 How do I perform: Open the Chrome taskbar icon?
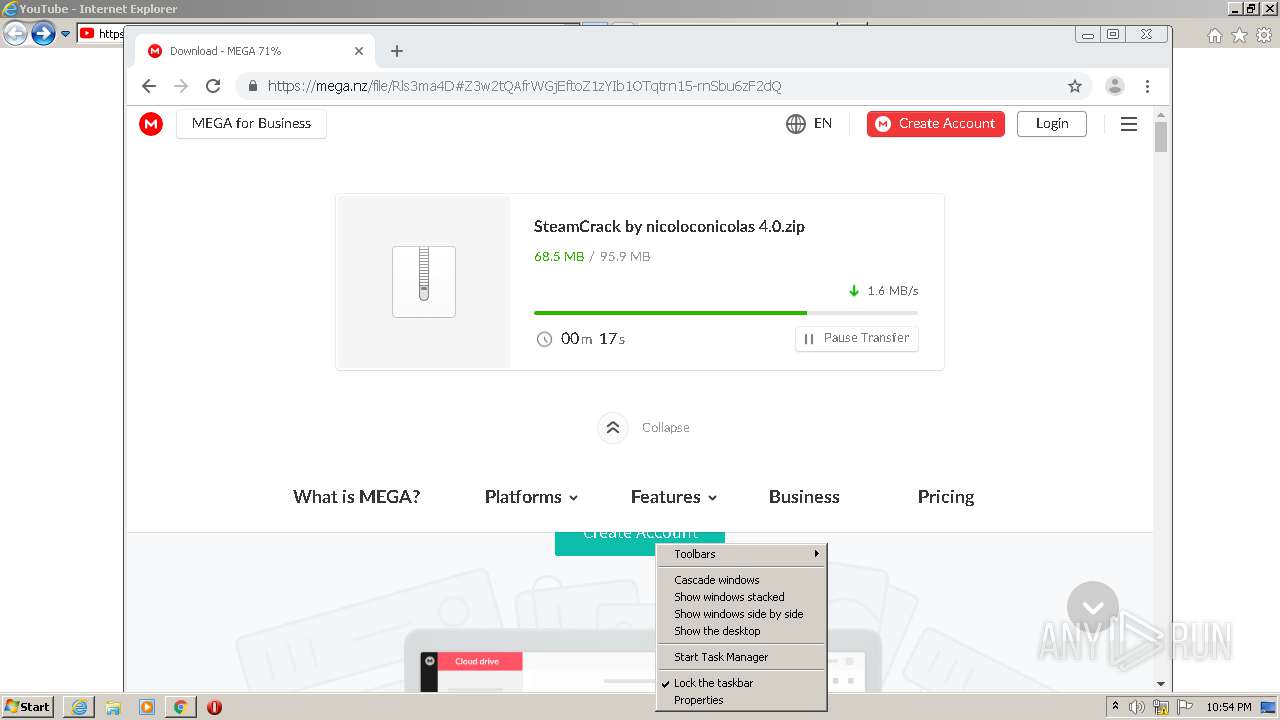pyautogui.click(x=180, y=707)
